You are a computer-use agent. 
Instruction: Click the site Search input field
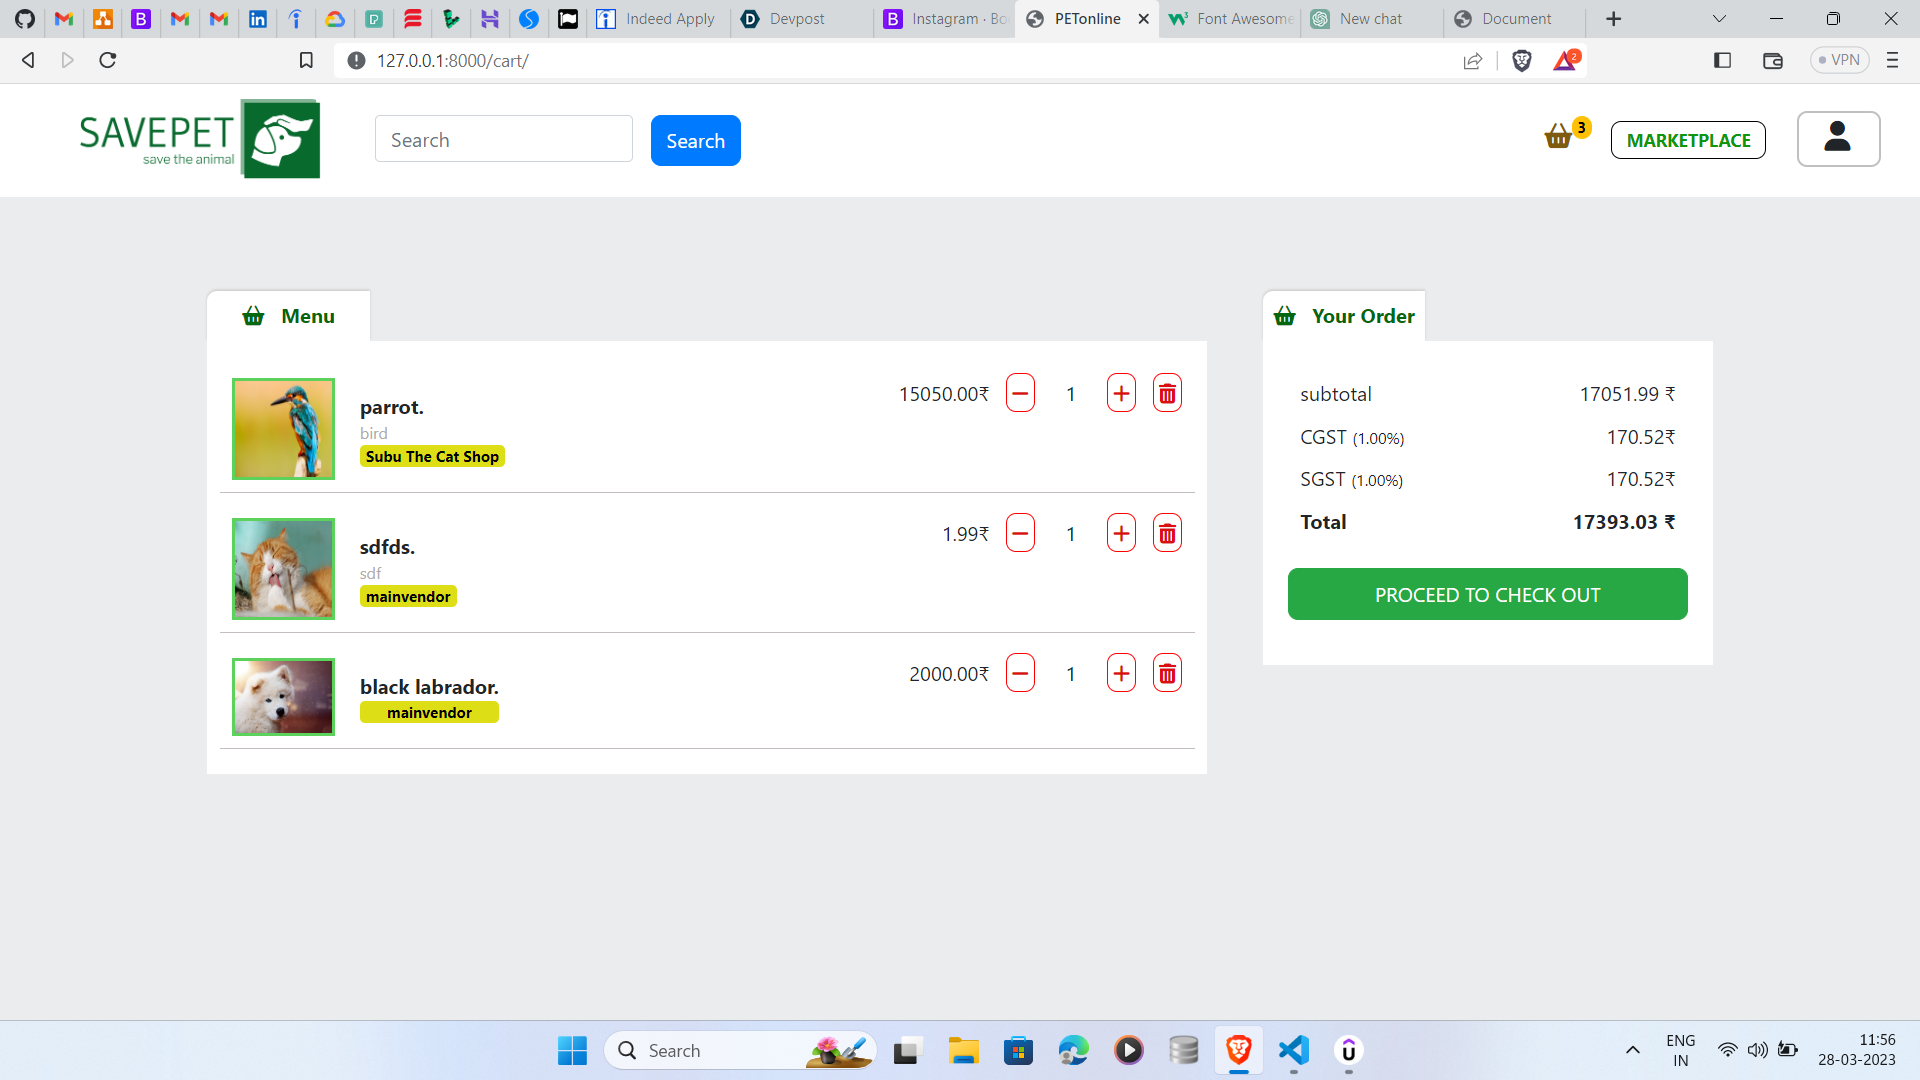pyautogui.click(x=503, y=140)
